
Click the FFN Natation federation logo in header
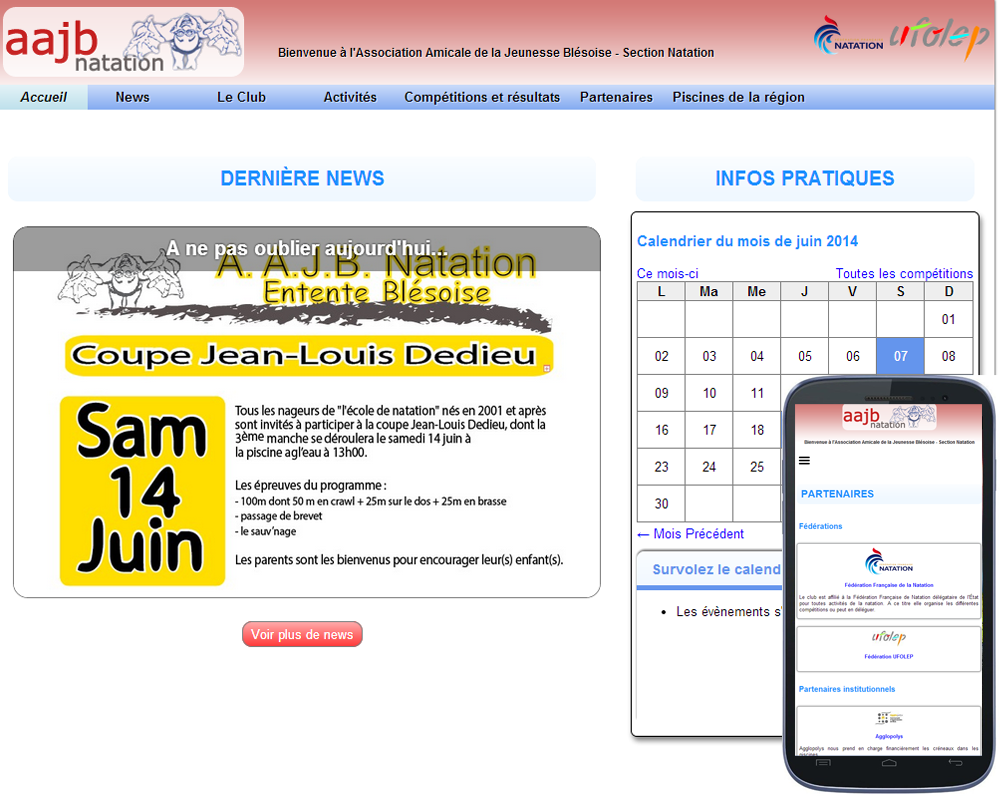click(848, 36)
